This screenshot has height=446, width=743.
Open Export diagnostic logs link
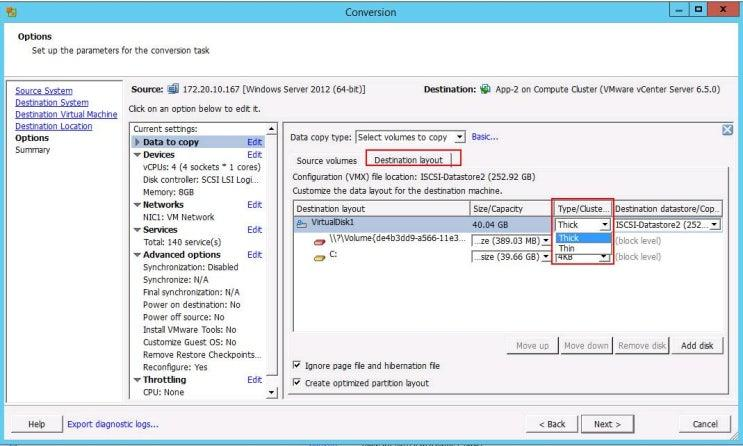pyautogui.click(x=113, y=424)
